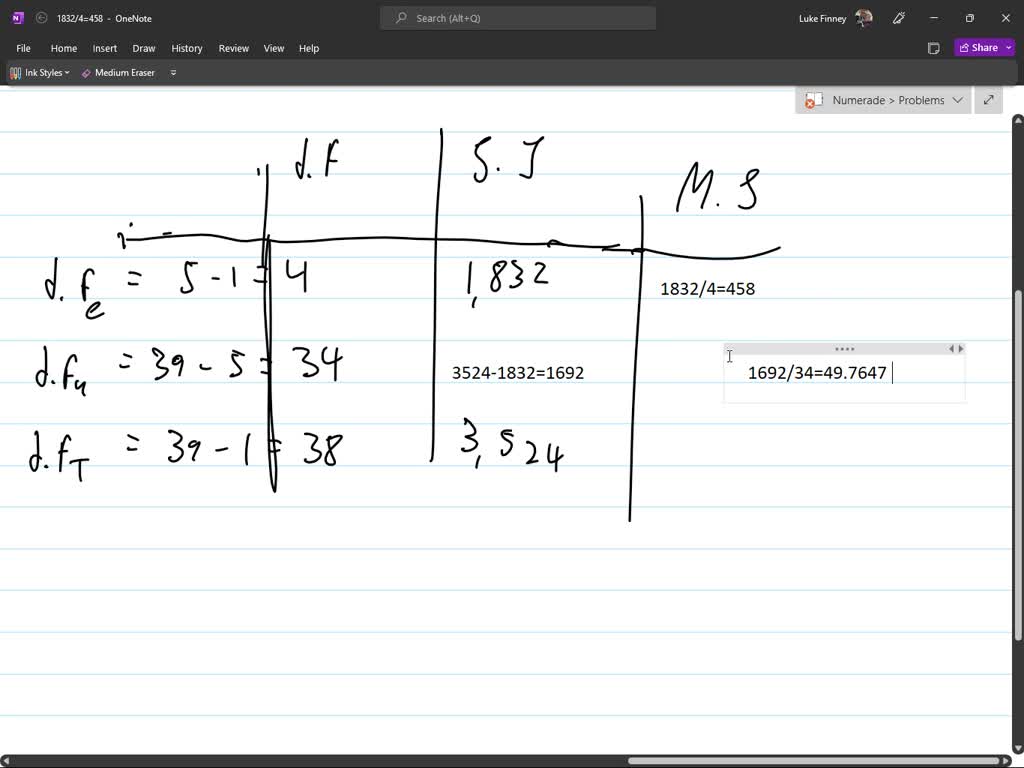This screenshot has width=1024, height=768.
Task: Expand the ribbon overflow chevron
Action: point(173,72)
